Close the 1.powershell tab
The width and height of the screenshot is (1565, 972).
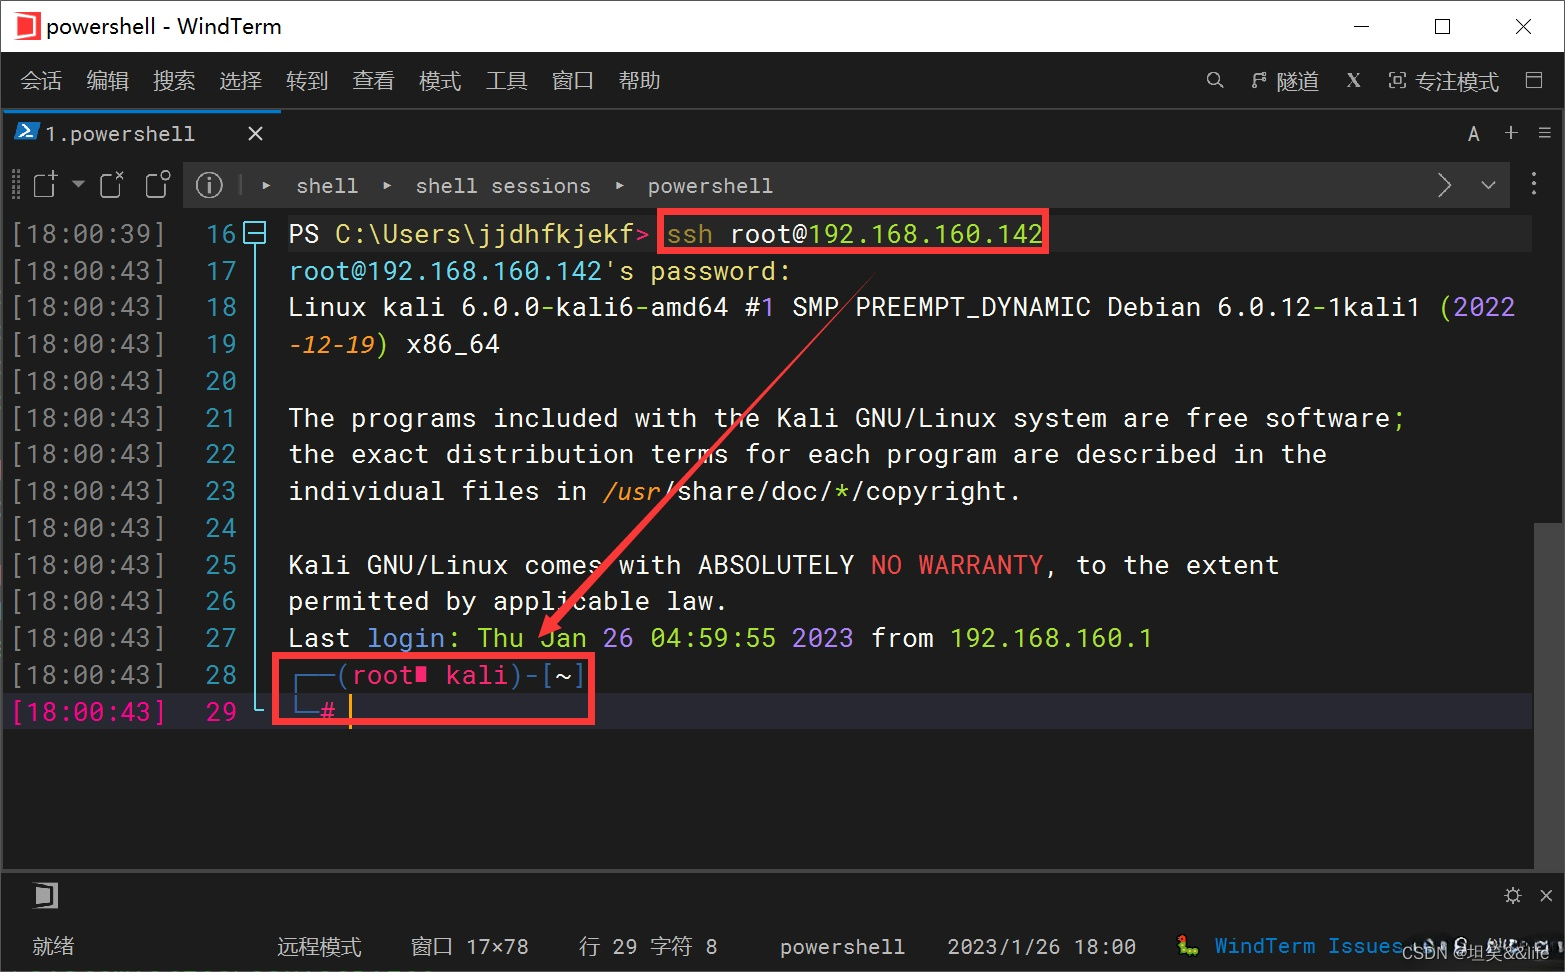coord(255,133)
